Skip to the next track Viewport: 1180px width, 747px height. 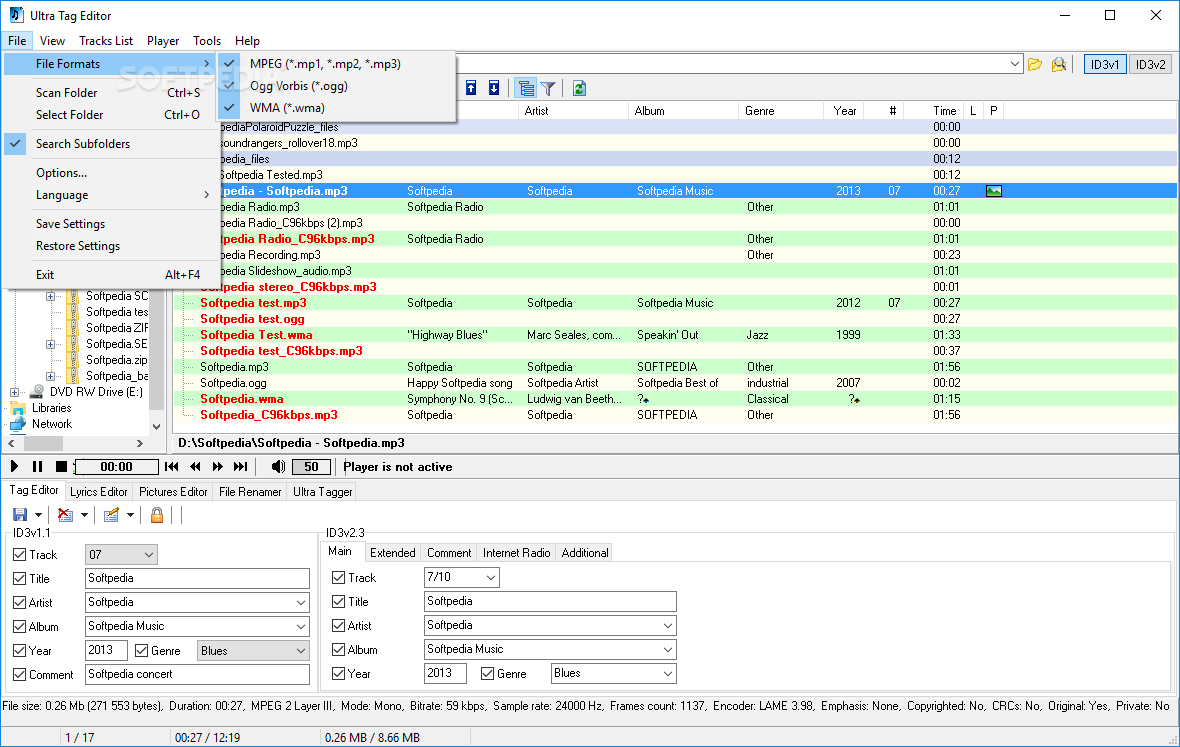[241, 466]
